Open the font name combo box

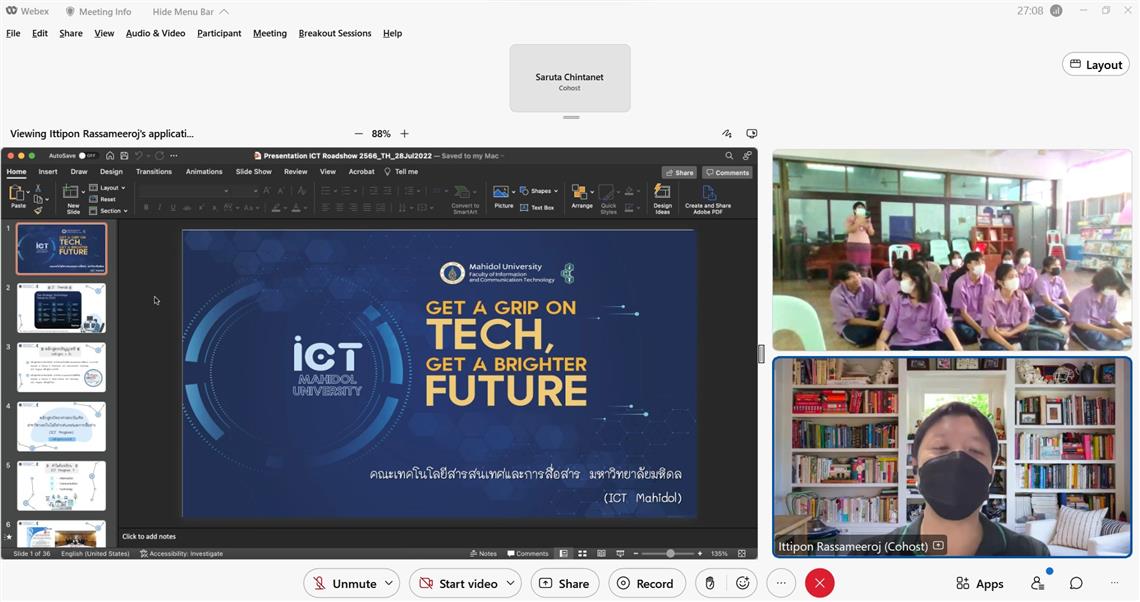(185, 190)
